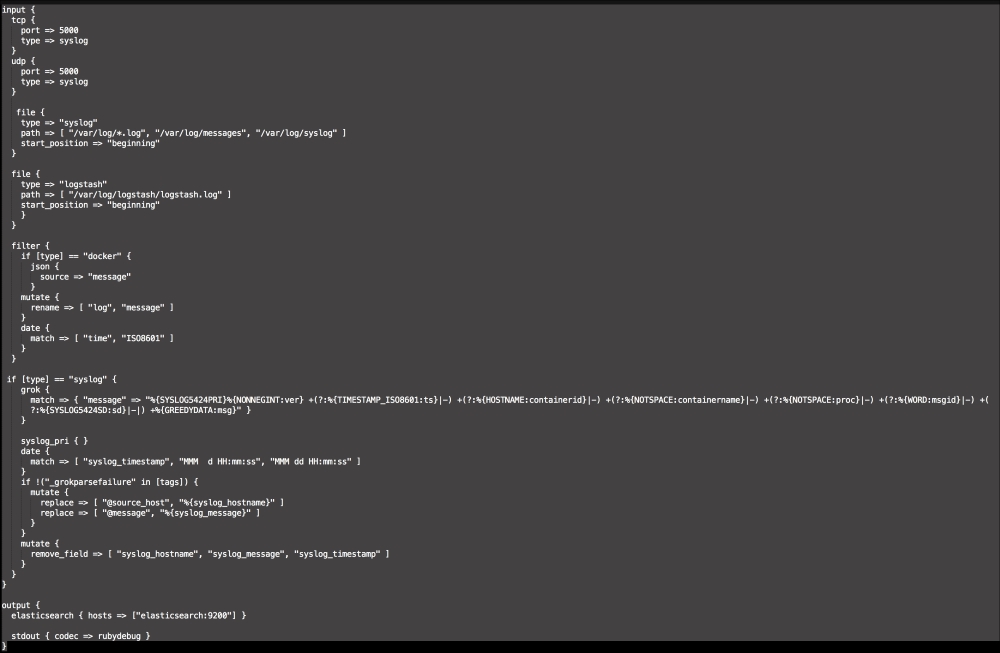Image resolution: width=1000 pixels, height=653 pixels.
Task: Click the "udp {" block opener
Action: [26, 61]
